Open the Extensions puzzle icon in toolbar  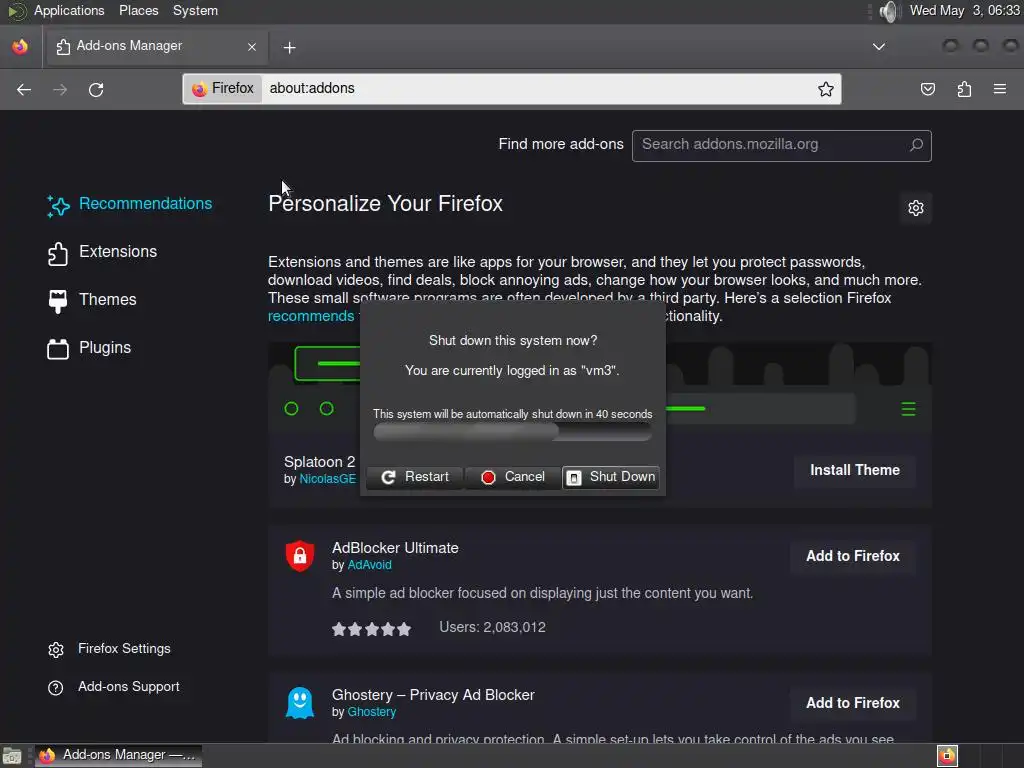pyautogui.click(x=964, y=89)
